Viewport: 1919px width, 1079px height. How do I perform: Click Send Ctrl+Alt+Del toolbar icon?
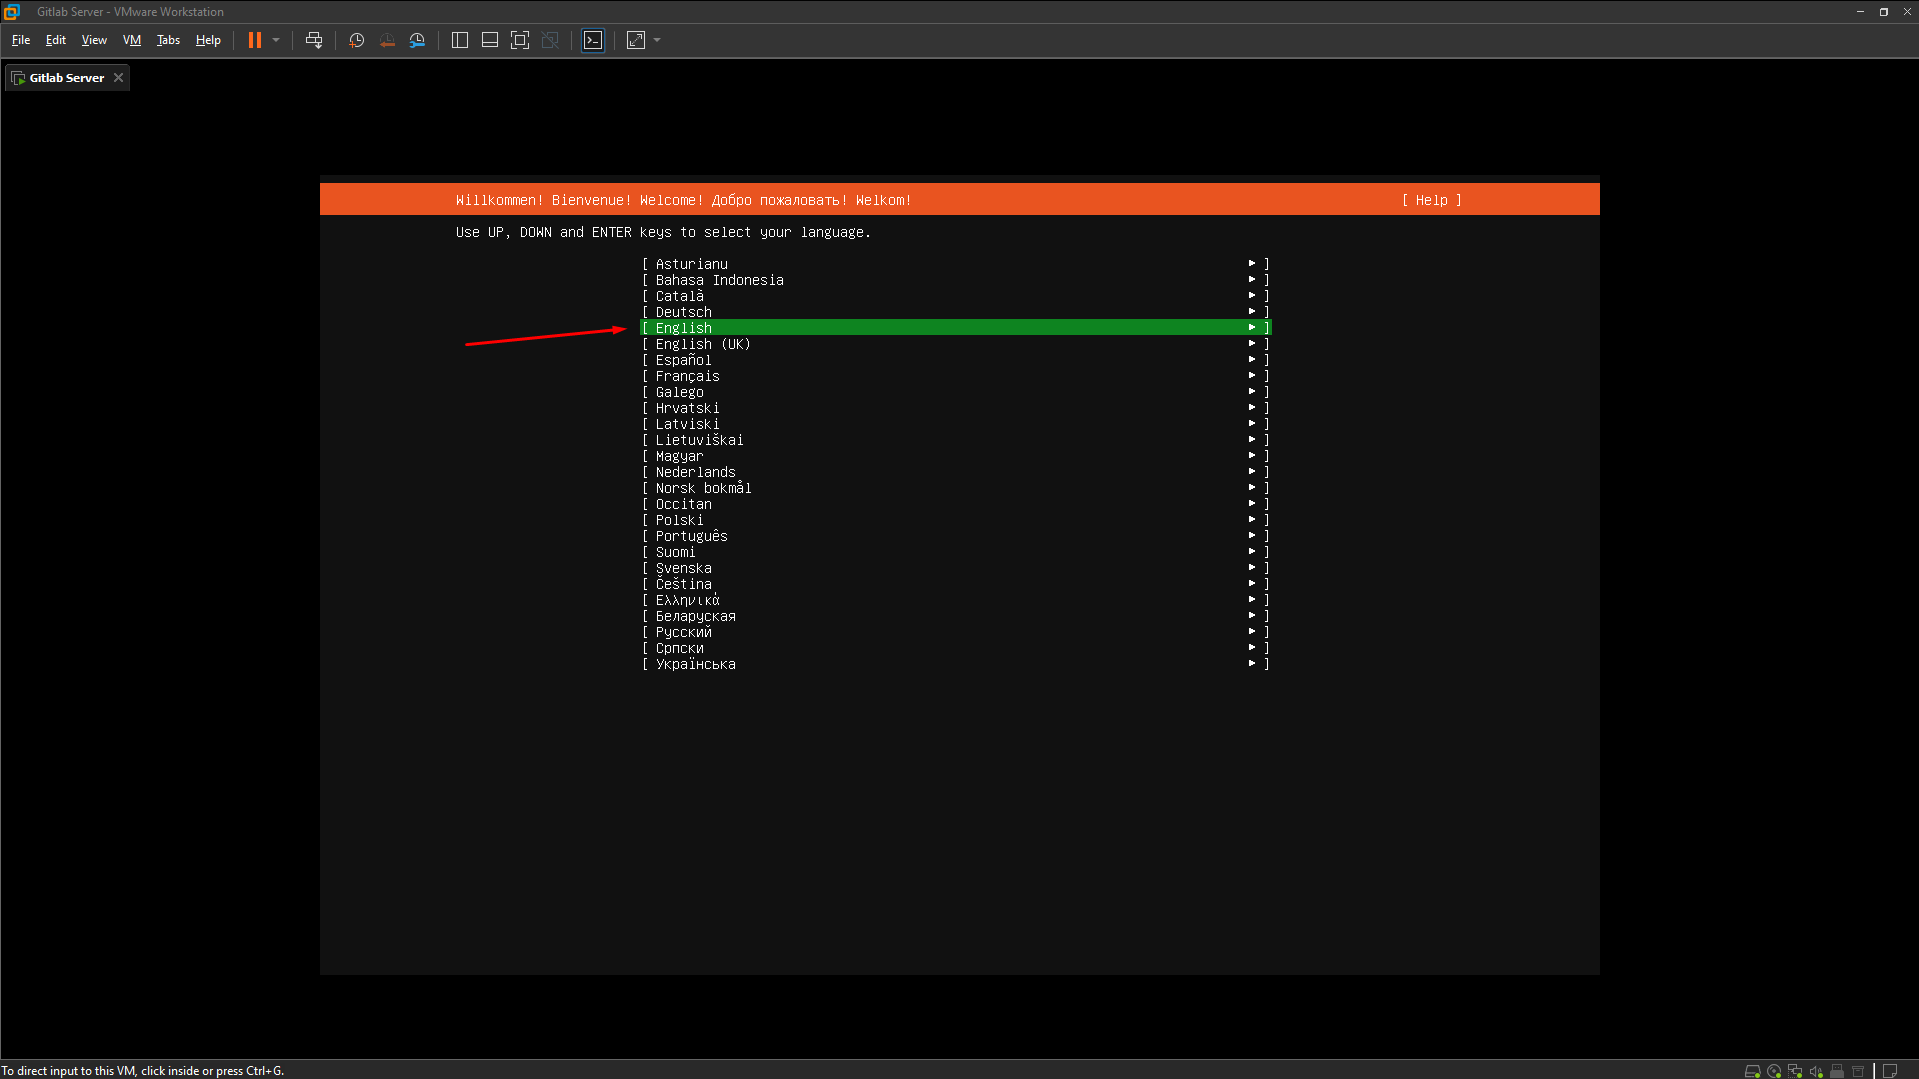point(314,40)
